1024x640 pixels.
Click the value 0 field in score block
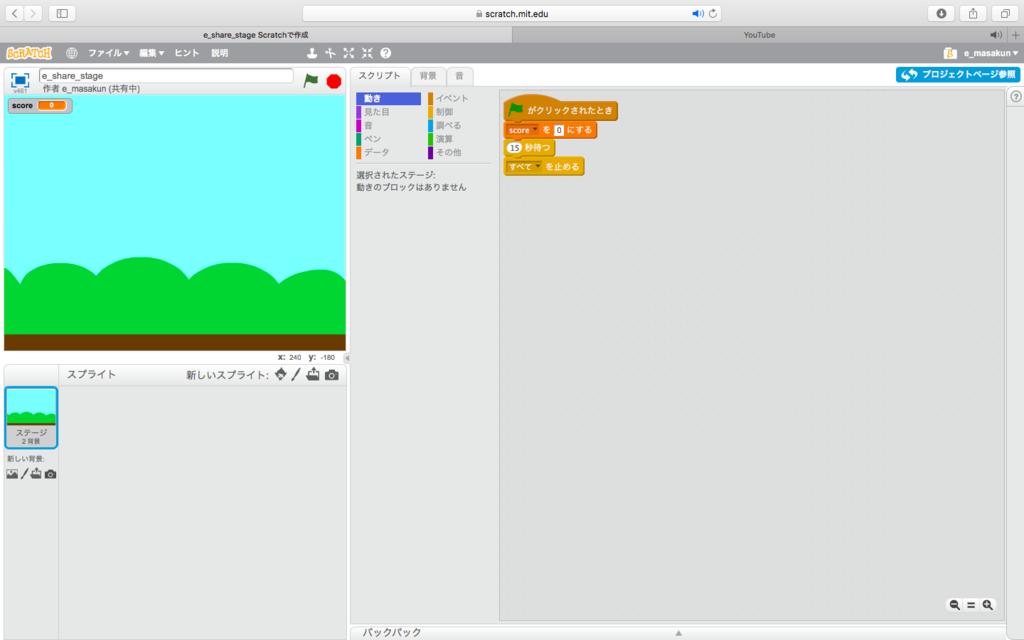[559, 130]
